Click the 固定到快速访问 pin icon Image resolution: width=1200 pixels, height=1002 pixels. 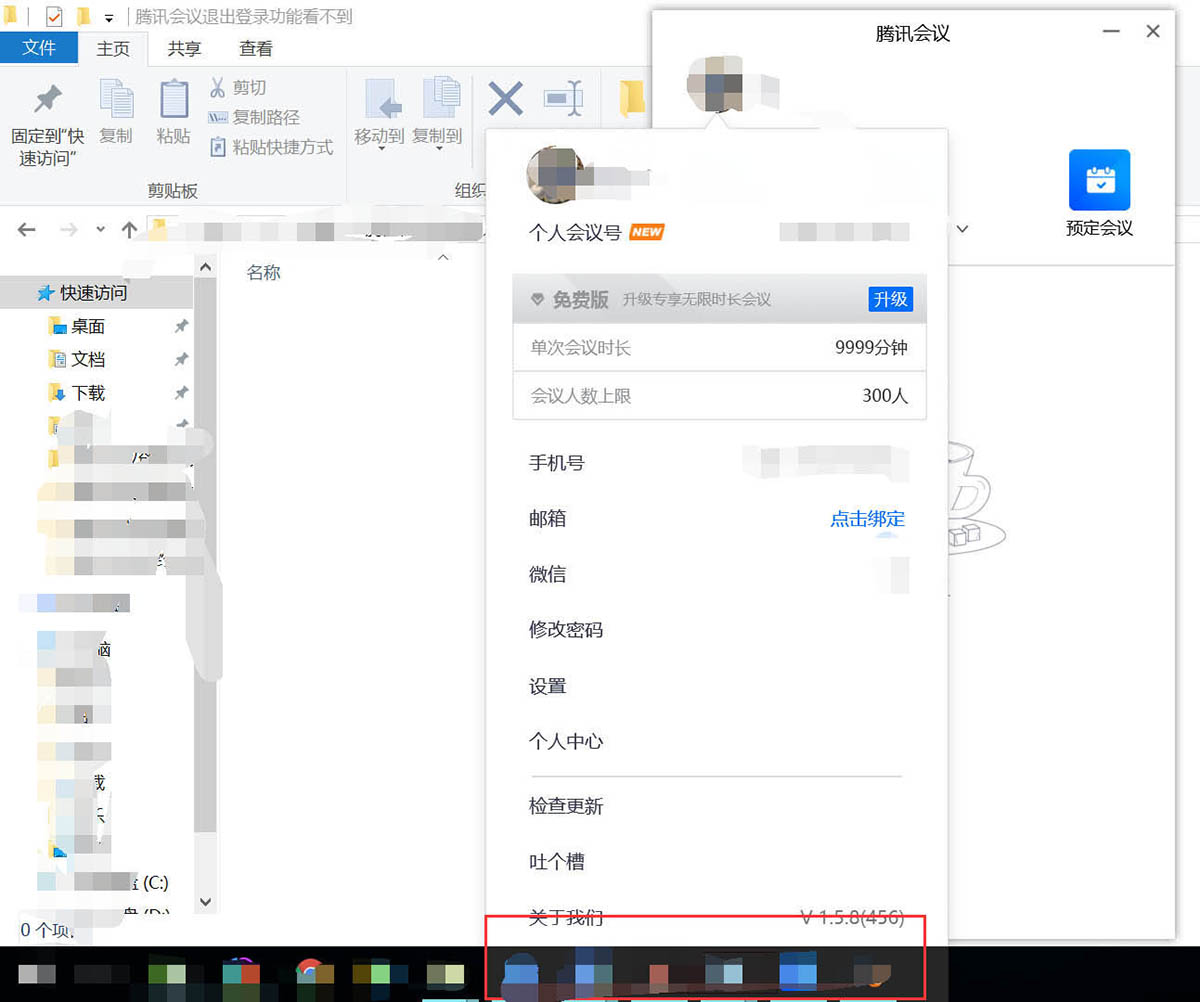coord(47,98)
